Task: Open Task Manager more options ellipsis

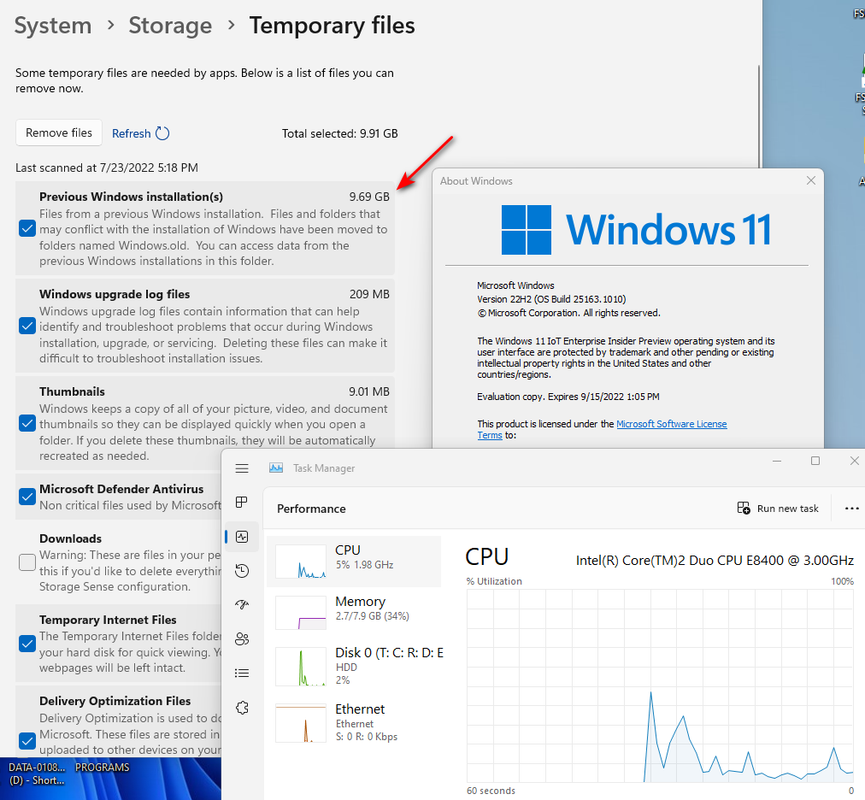Action: click(851, 508)
